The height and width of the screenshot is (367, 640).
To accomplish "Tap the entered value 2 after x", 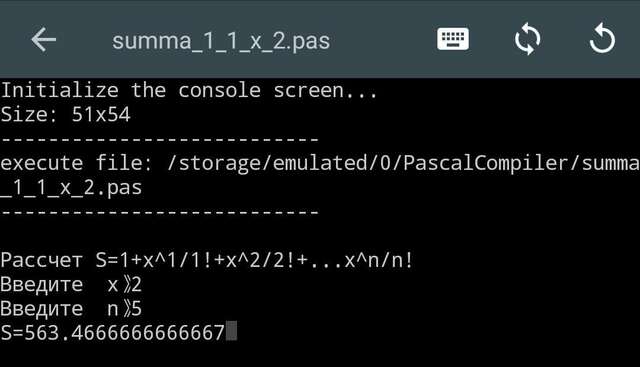I will [137, 285].
